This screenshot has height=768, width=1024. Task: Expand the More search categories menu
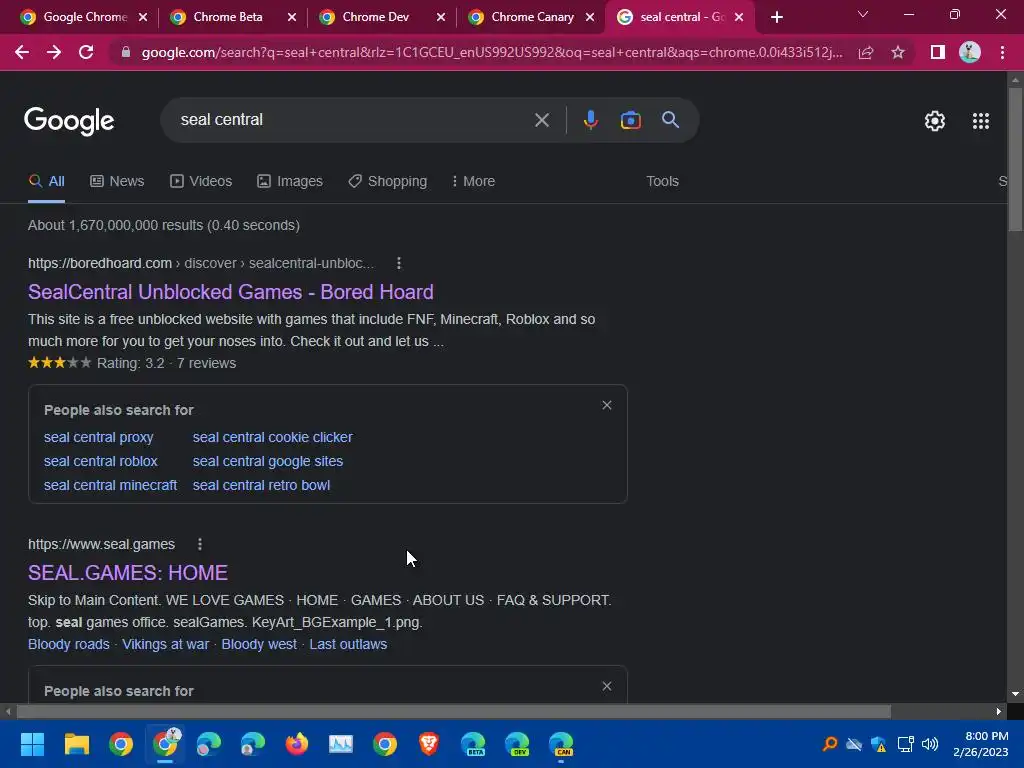[x=473, y=181]
